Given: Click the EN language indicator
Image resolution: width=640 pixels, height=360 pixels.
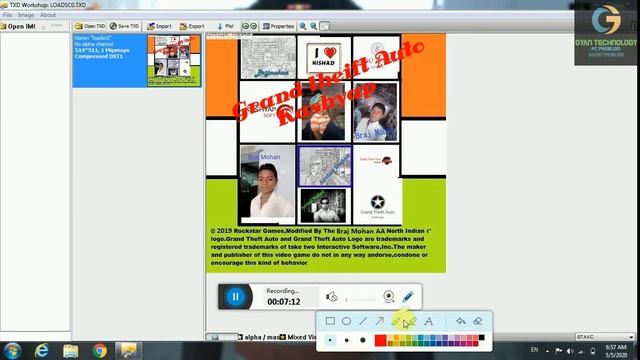Looking at the screenshot, I should point(534,350).
